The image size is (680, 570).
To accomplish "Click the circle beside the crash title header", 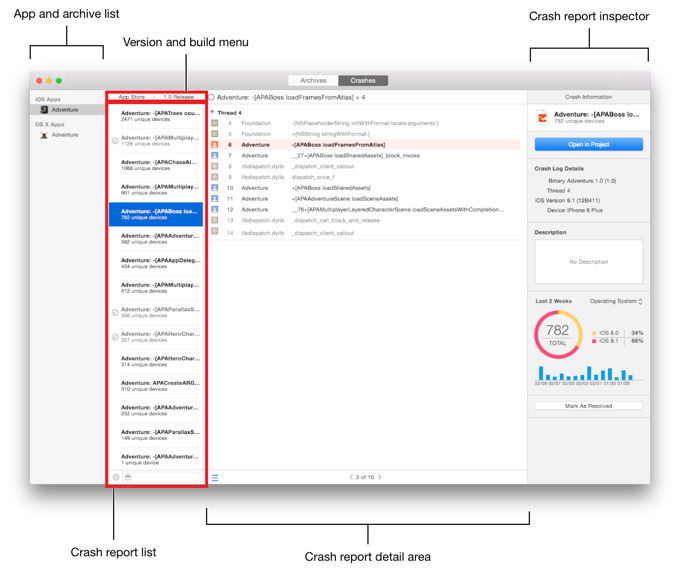I will point(212,97).
